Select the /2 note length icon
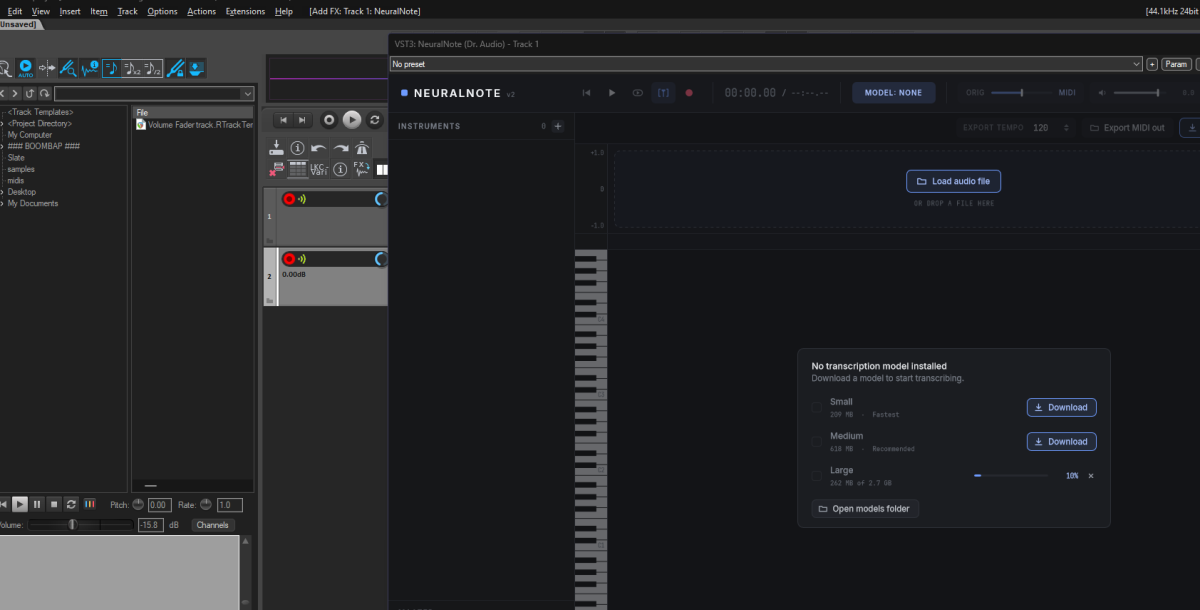1200x610 pixels. click(x=152, y=68)
